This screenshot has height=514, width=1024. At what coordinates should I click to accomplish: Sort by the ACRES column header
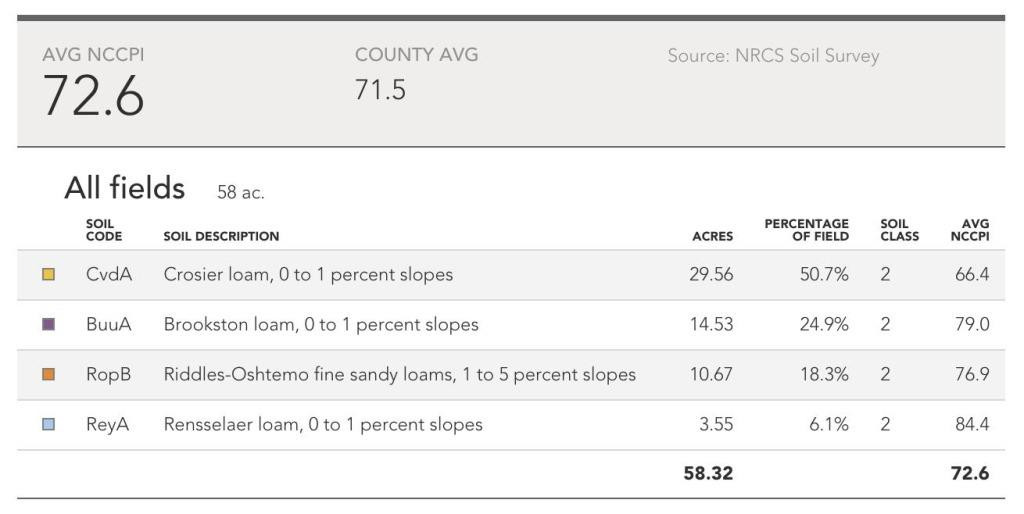712,237
